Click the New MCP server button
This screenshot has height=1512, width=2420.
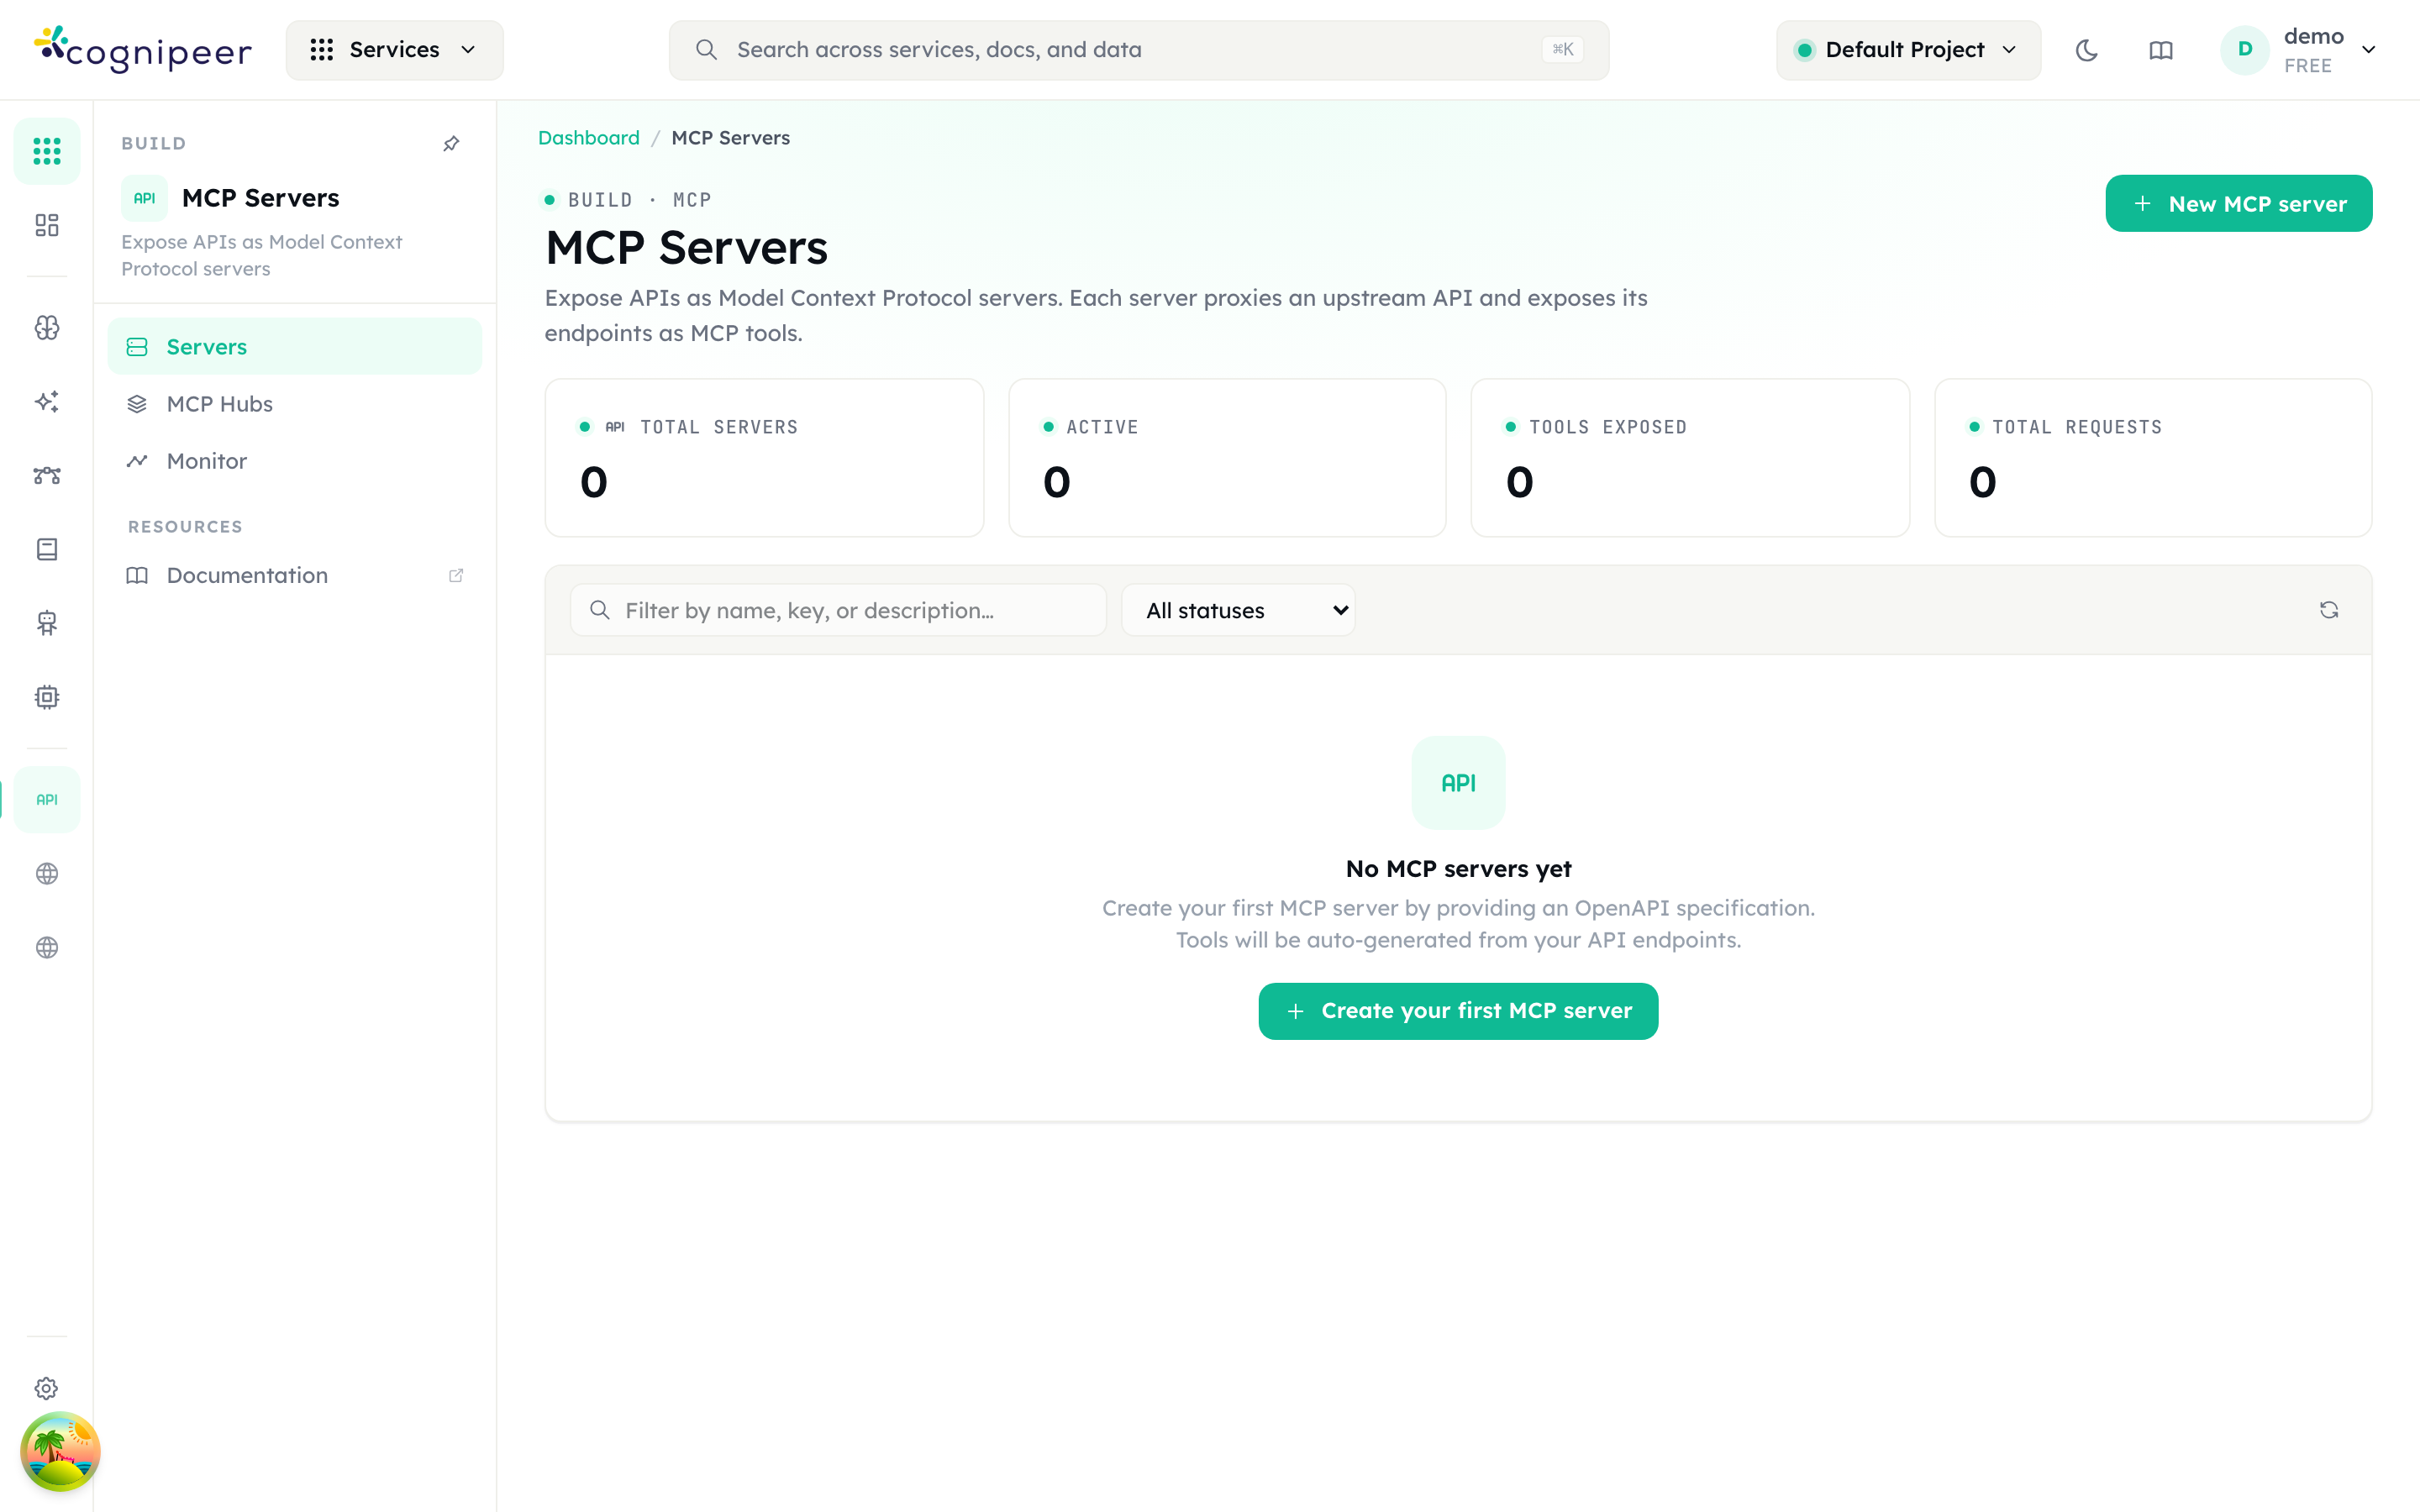[x=2239, y=203]
